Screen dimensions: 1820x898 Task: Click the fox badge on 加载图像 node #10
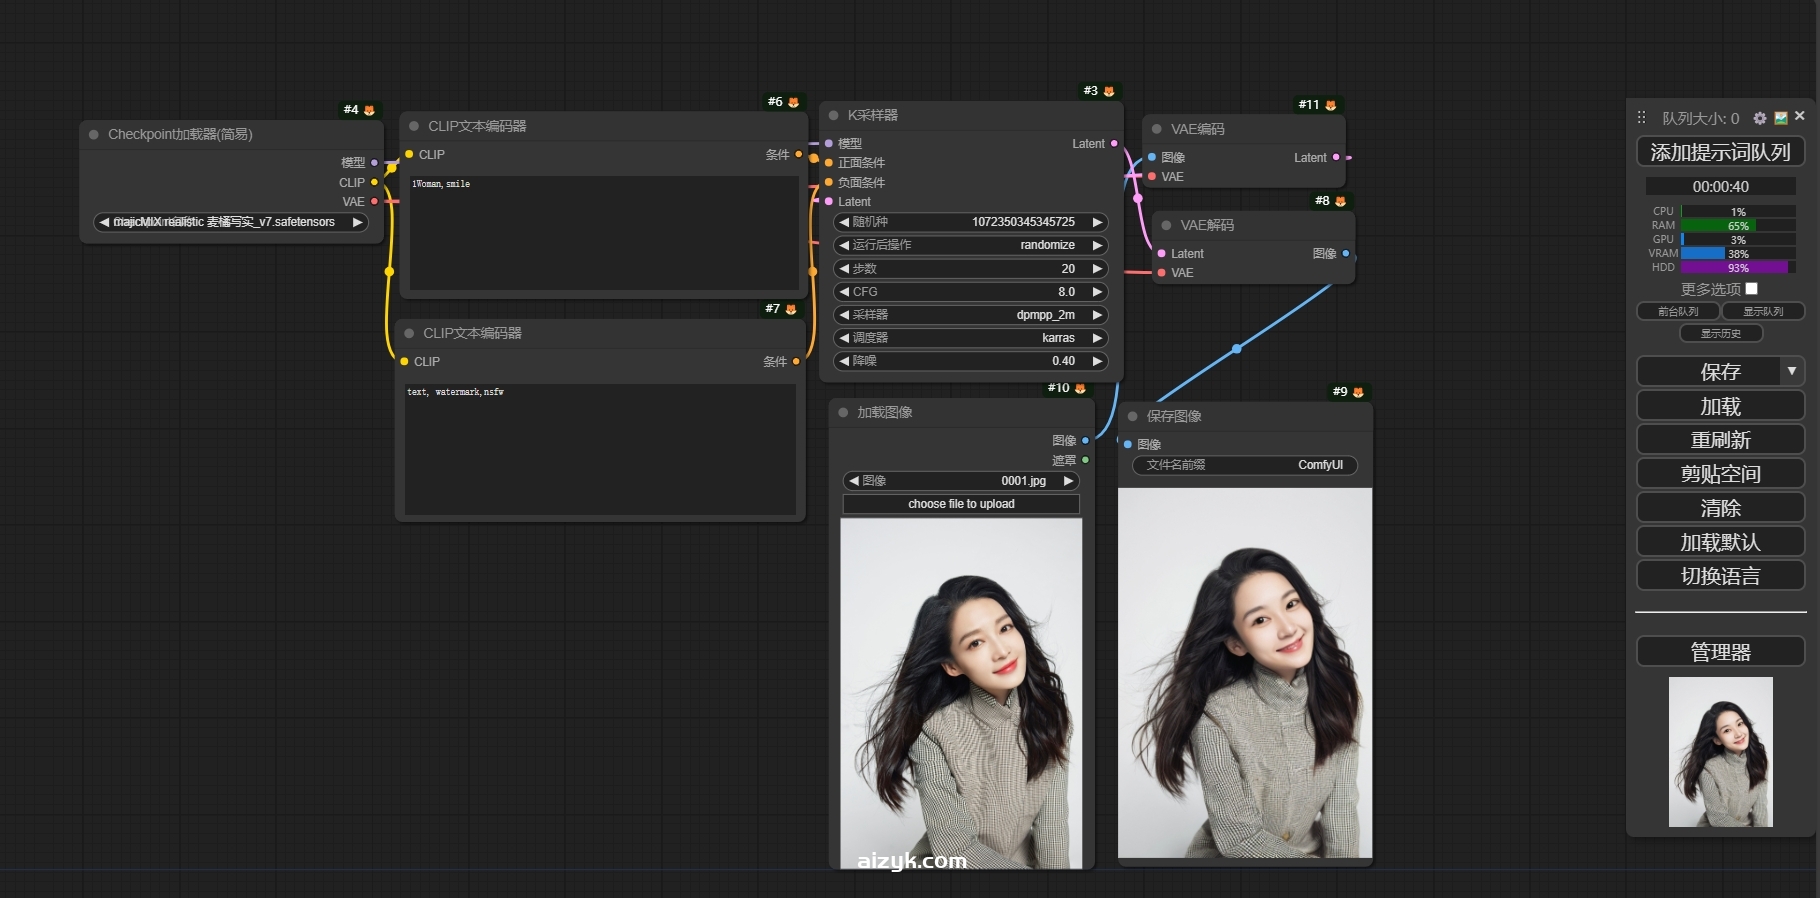1080,388
